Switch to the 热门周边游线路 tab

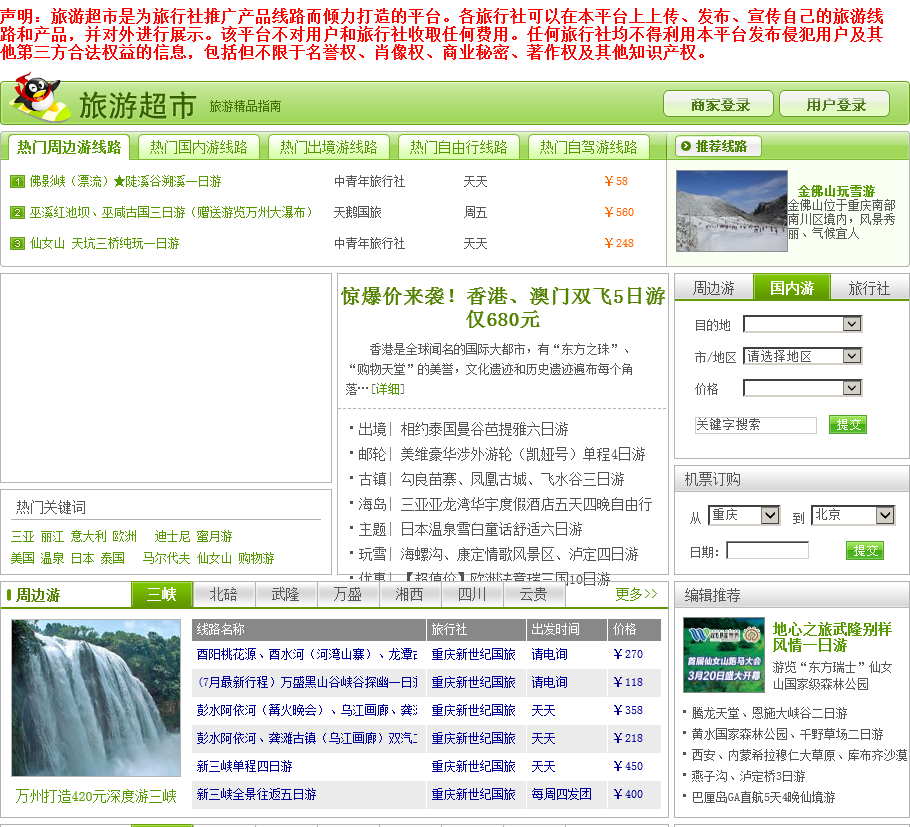(x=68, y=147)
